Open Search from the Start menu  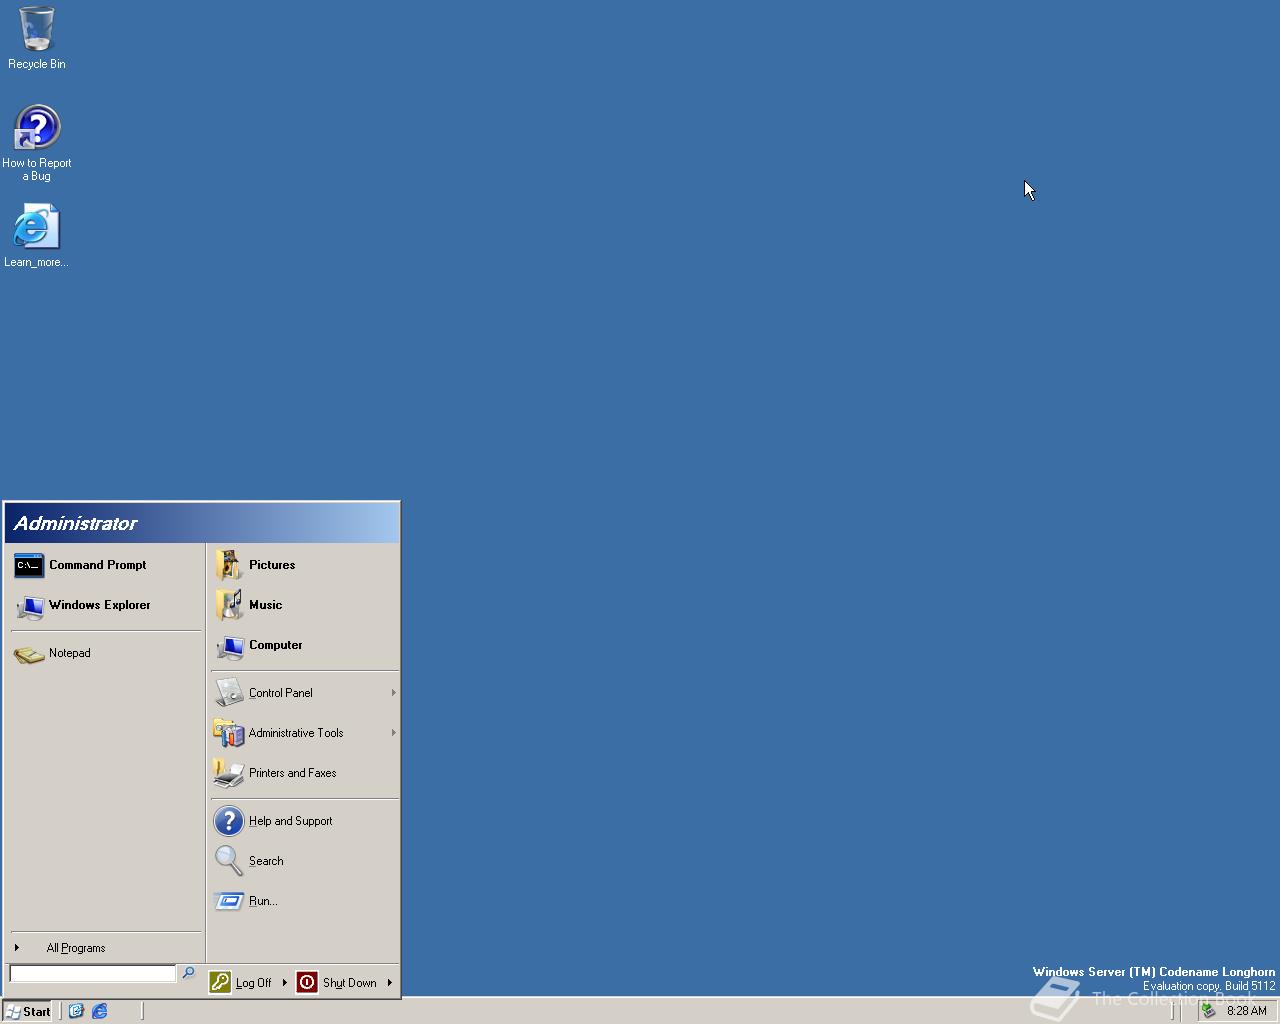304,861
